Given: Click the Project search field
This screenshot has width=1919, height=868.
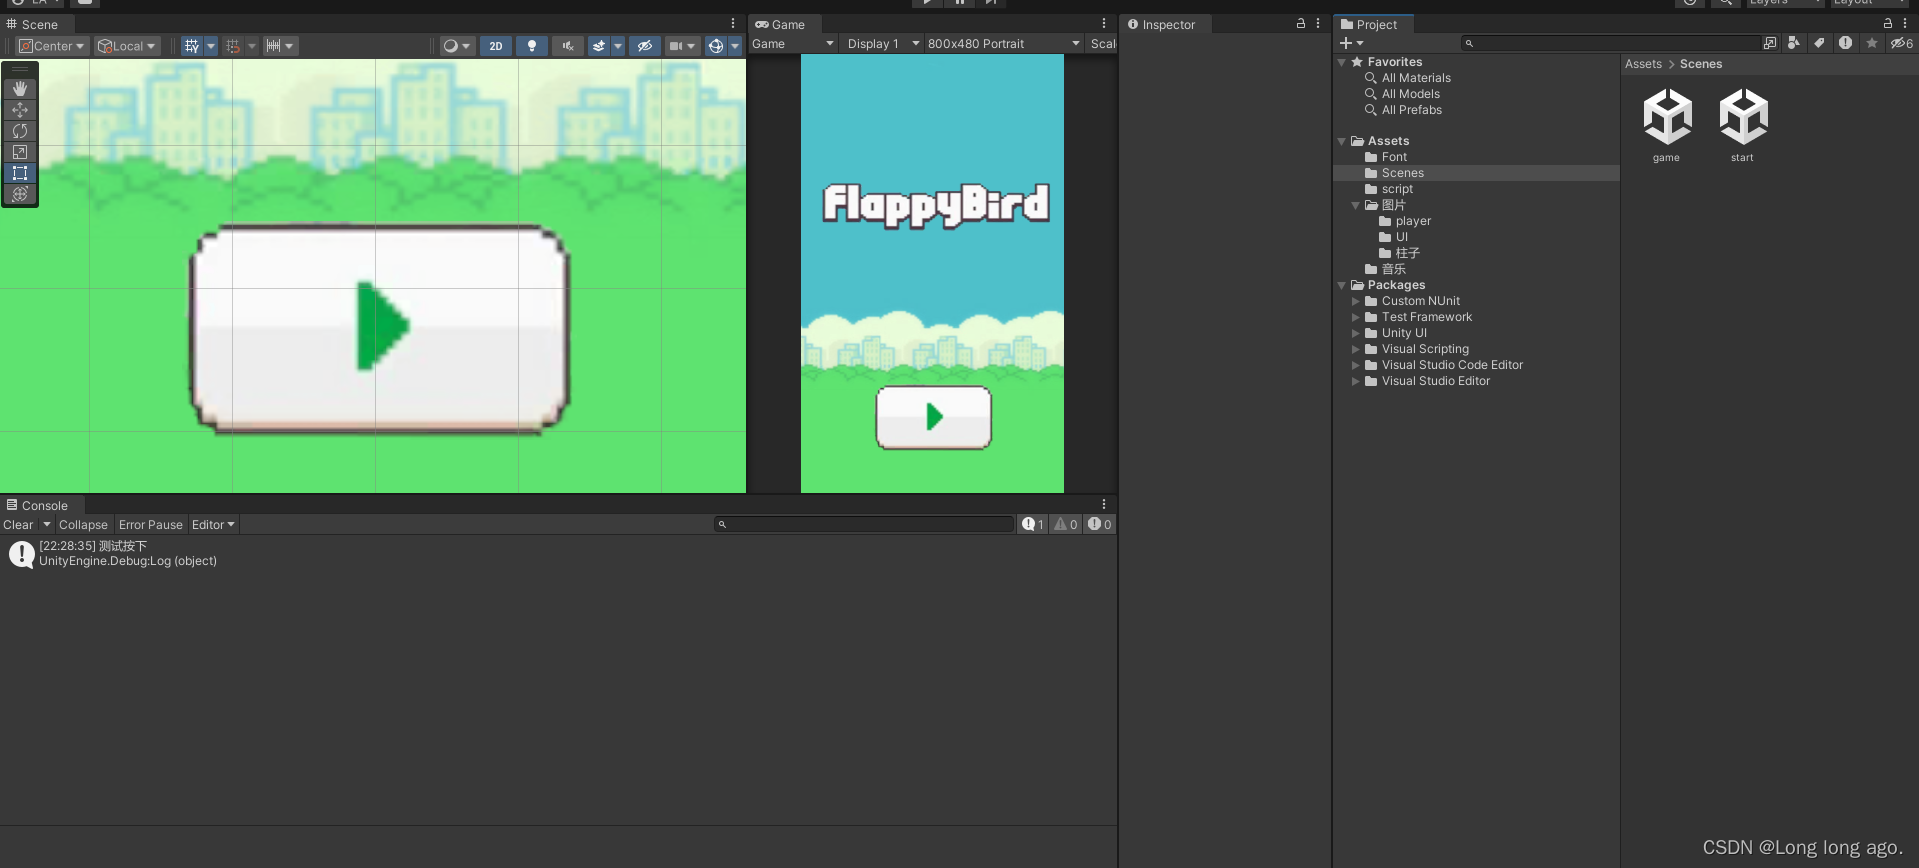Looking at the screenshot, I should pos(1611,43).
